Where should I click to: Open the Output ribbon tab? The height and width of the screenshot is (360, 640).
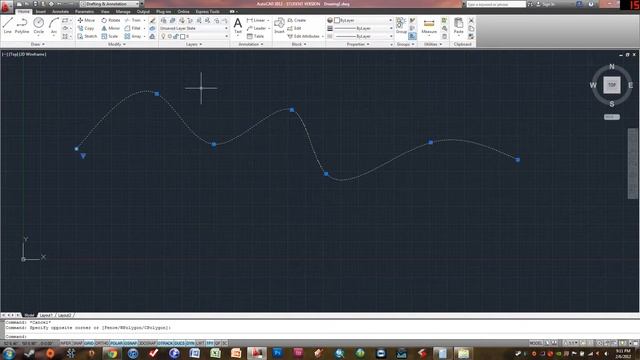click(143, 11)
